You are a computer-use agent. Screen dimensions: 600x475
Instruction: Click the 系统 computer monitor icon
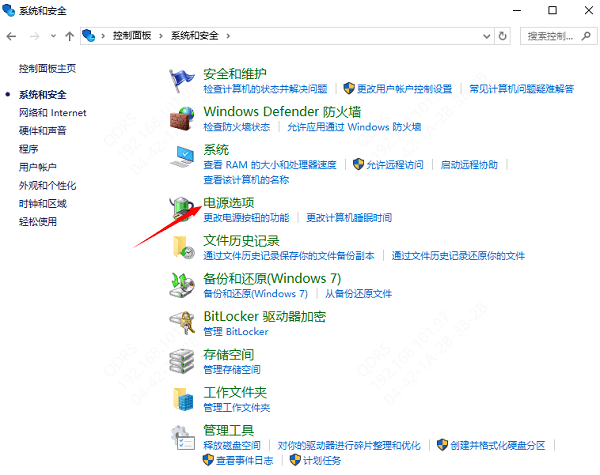coord(182,157)
